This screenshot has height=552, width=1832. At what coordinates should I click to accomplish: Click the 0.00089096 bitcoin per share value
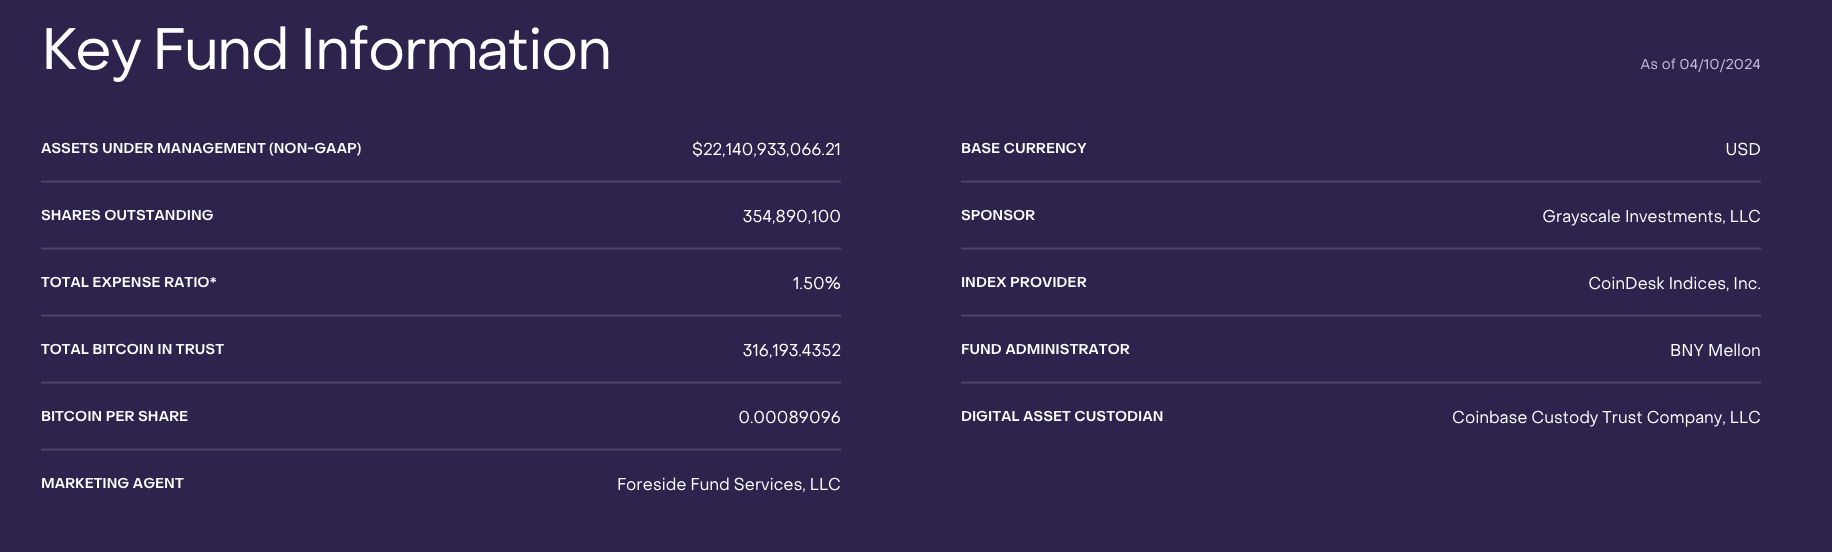click(789, 417)
